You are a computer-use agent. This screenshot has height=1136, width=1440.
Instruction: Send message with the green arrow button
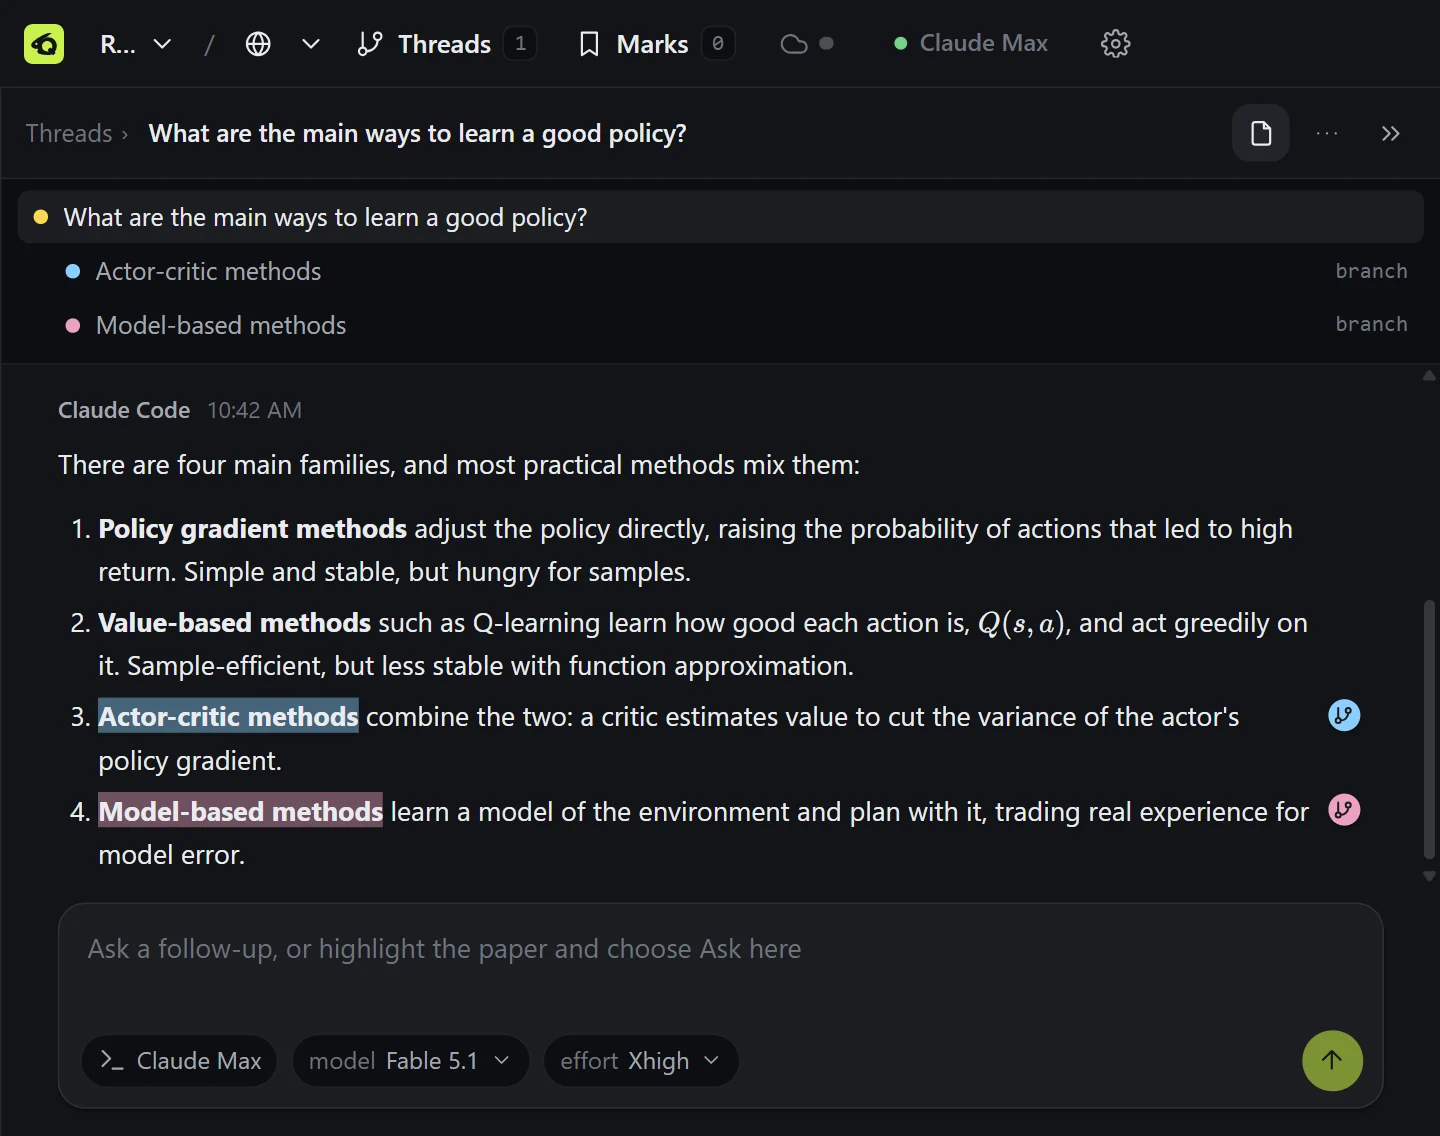1332,1060
